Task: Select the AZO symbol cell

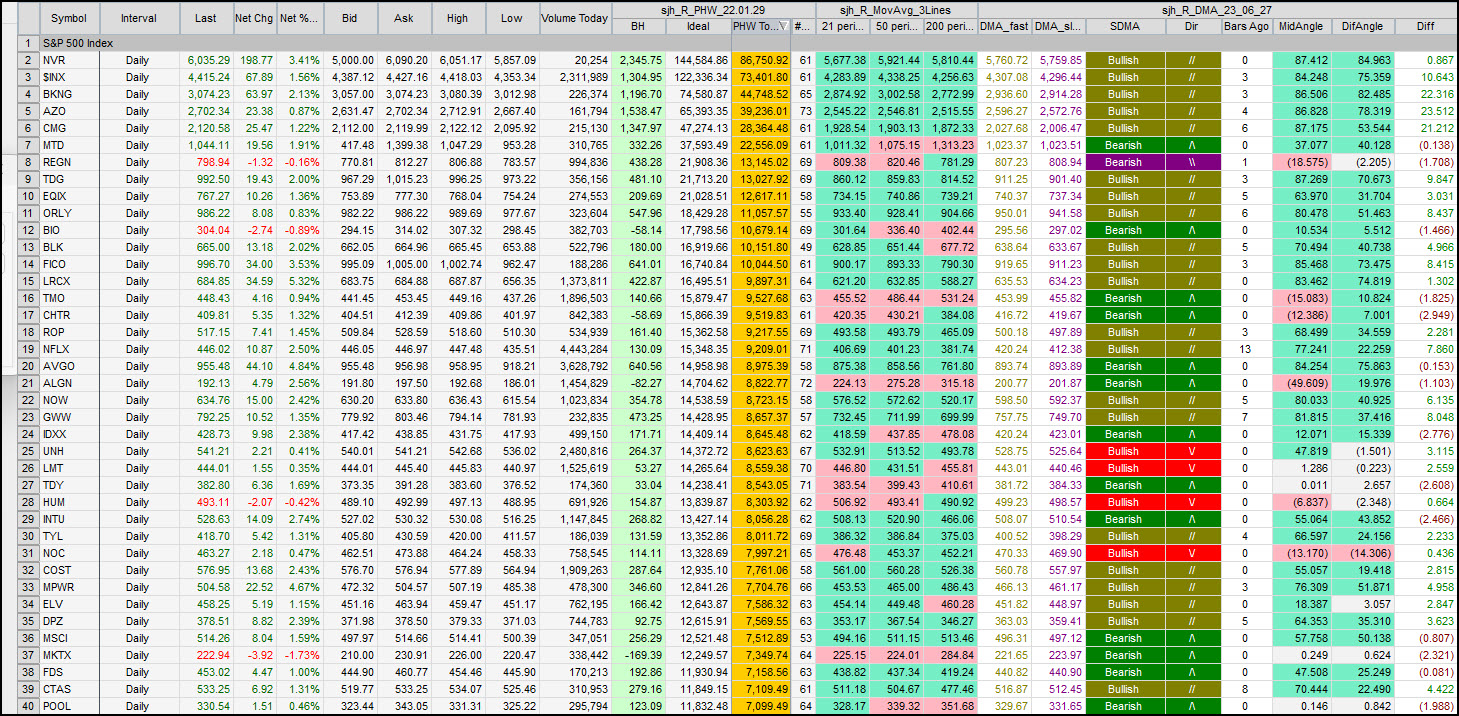Action: coord(69,111)
